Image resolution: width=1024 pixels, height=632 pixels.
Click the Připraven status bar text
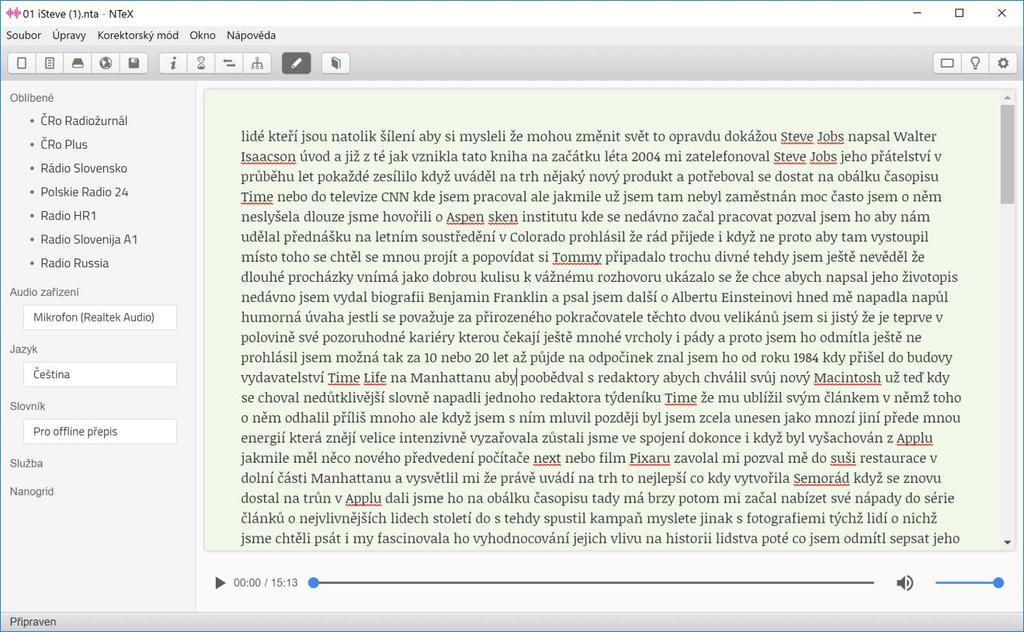click(x=33, y=622)
